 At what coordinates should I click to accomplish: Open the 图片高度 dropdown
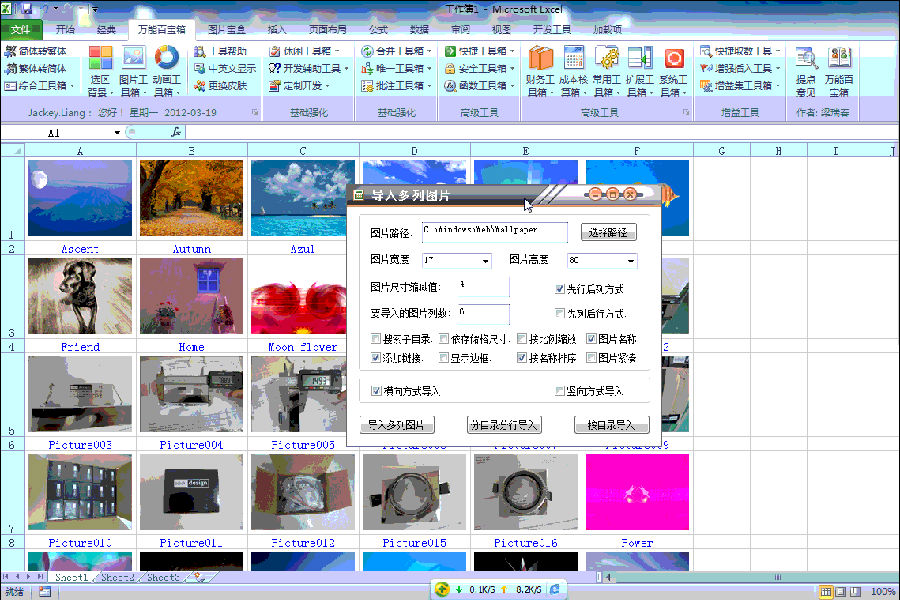pos(630,262)
